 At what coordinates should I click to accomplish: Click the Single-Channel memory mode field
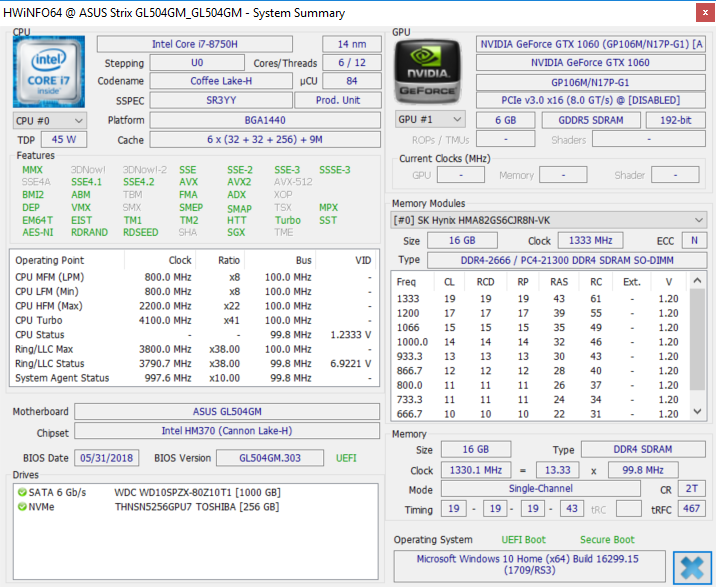click(541, 489)
